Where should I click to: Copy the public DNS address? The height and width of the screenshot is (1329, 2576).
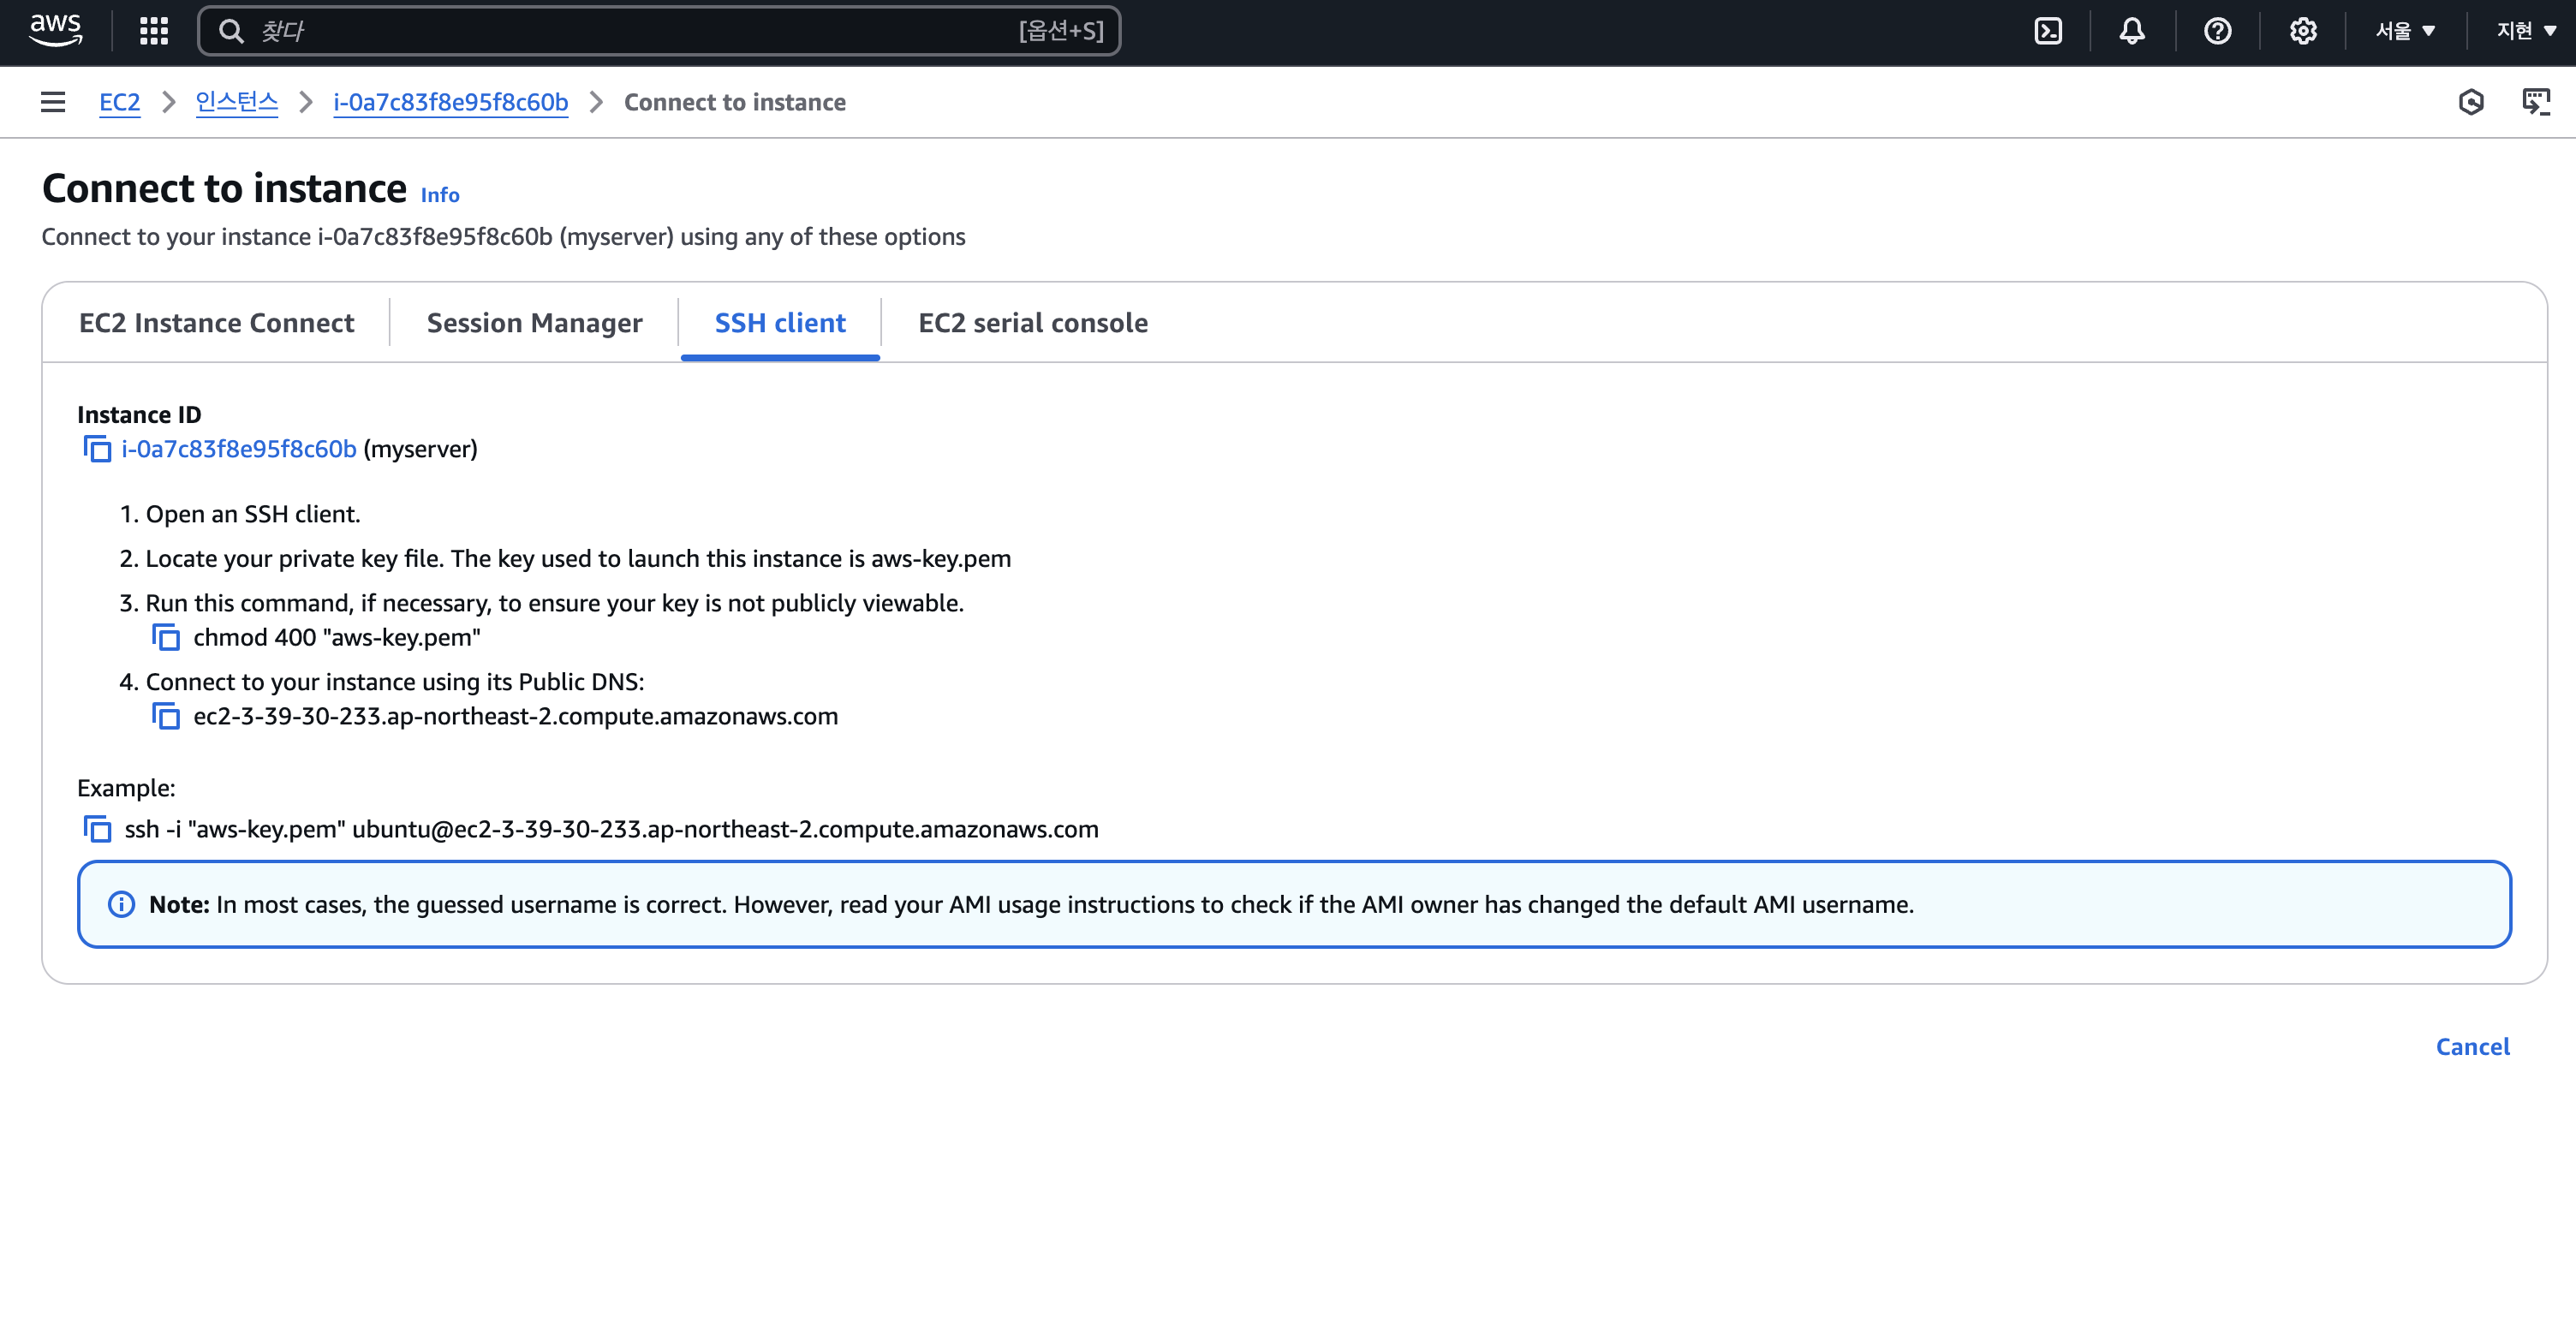[x=166, y=717]
